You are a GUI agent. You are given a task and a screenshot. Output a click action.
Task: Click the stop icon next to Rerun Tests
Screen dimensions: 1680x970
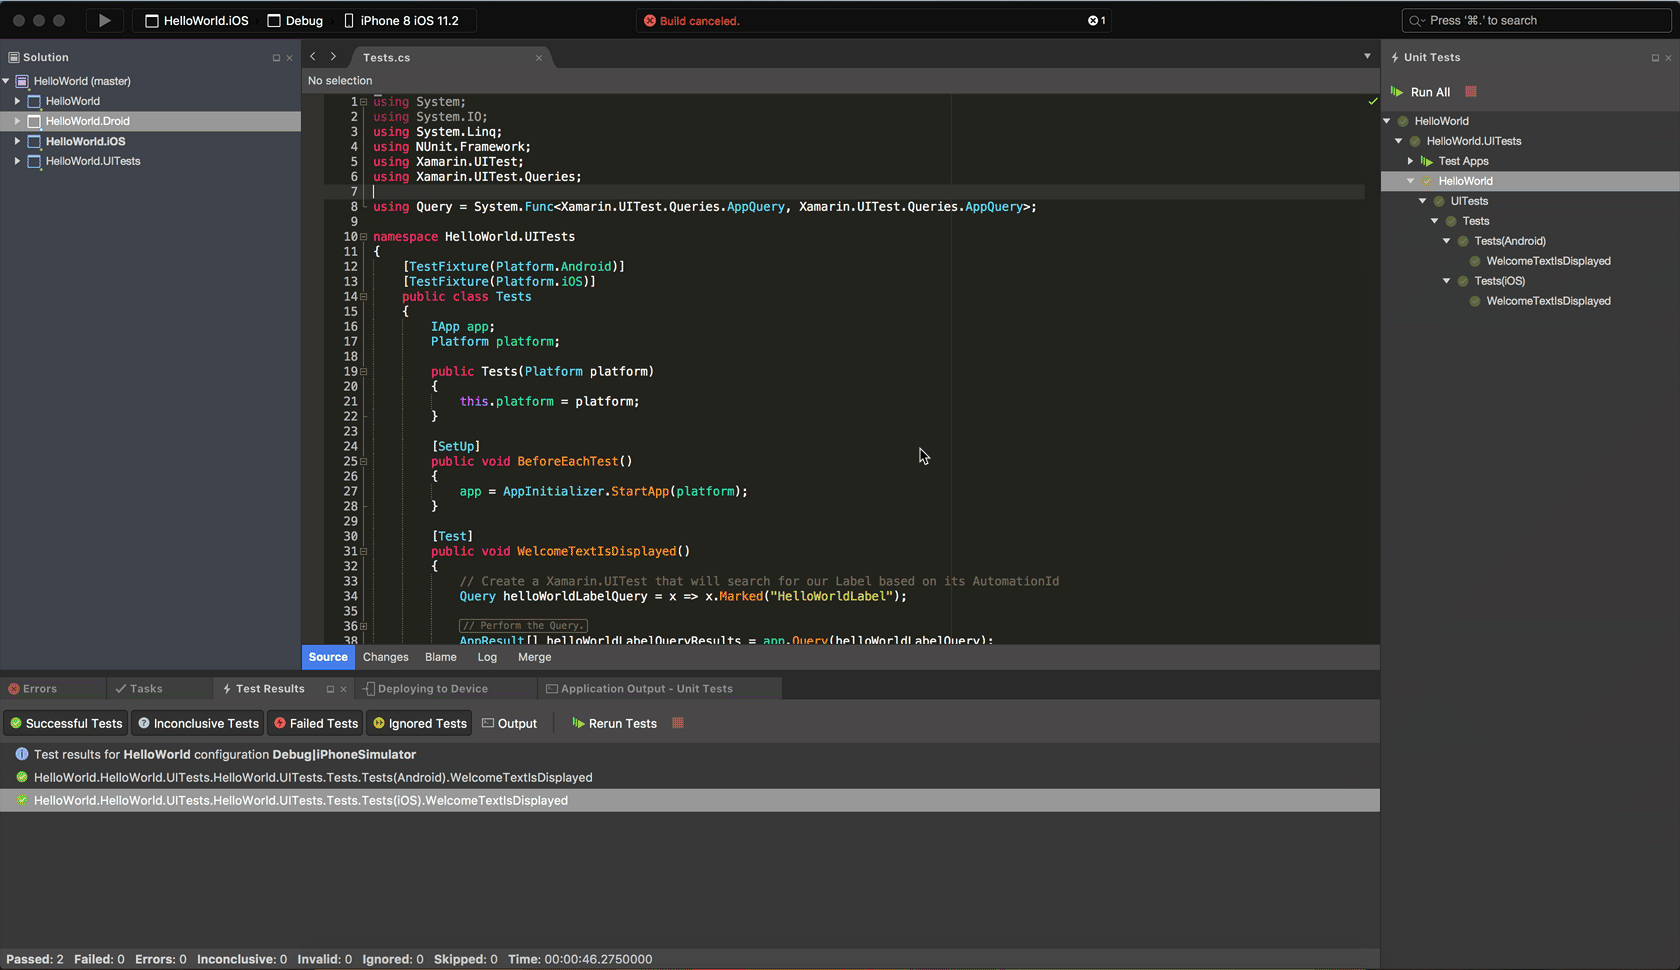[678, 723]
